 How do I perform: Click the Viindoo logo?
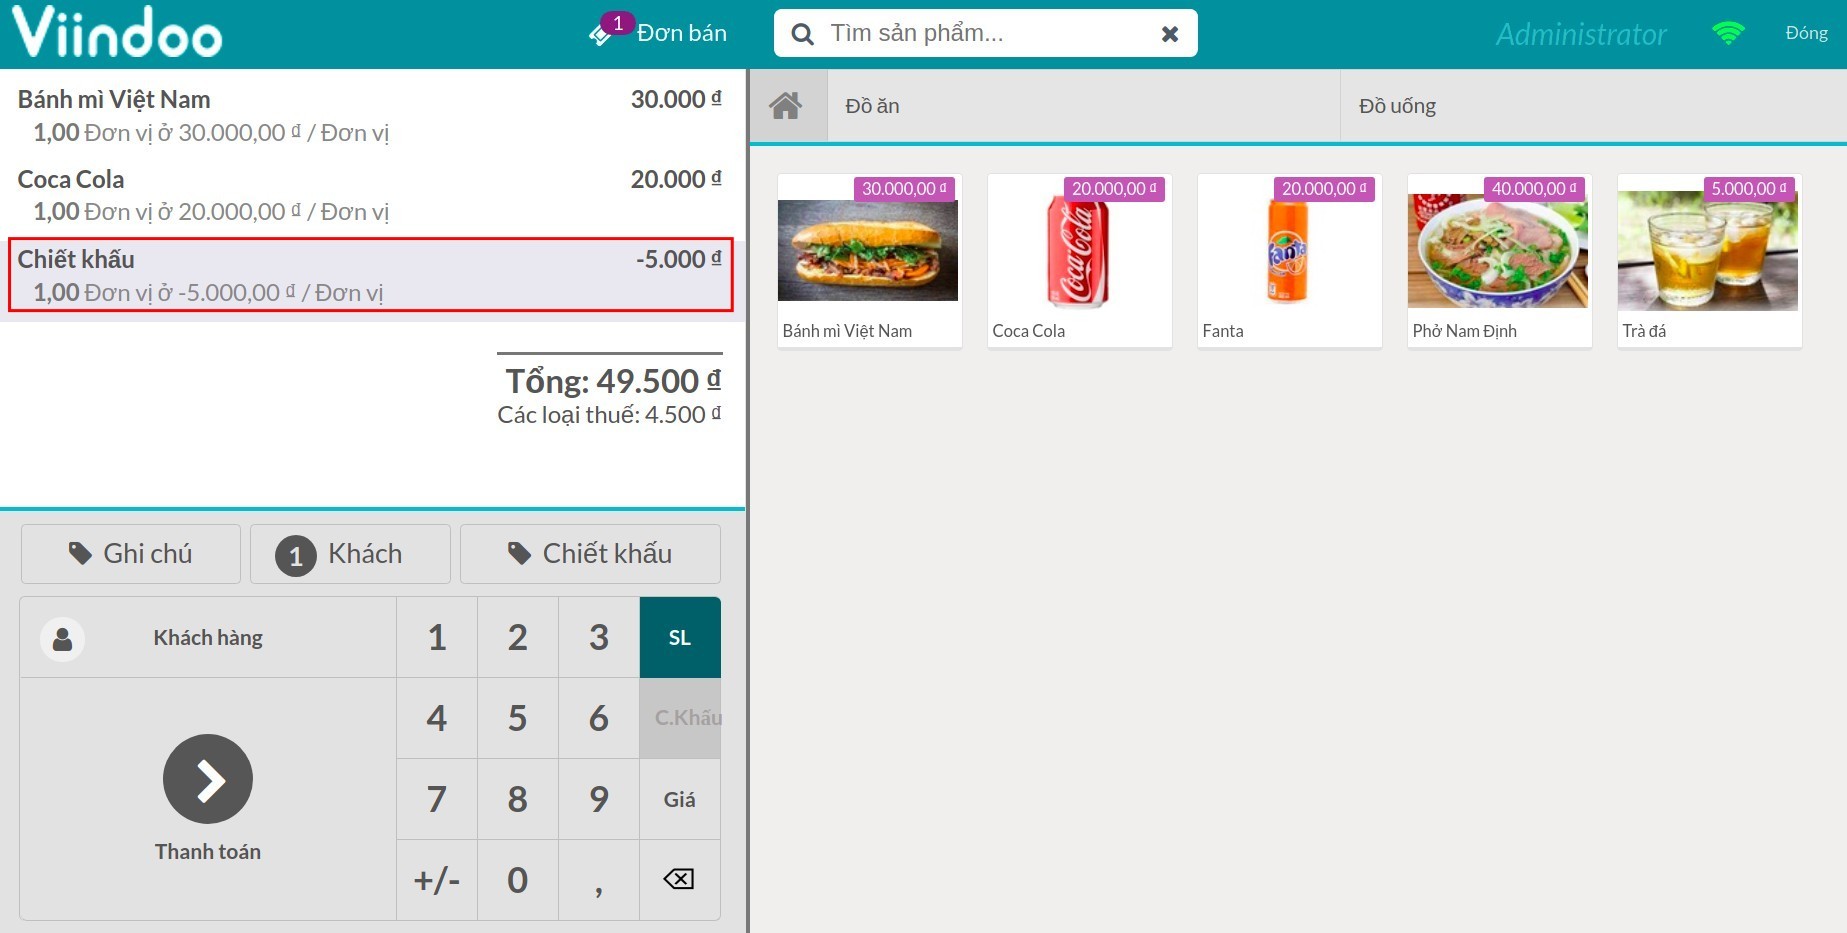(x=118, y=33)
